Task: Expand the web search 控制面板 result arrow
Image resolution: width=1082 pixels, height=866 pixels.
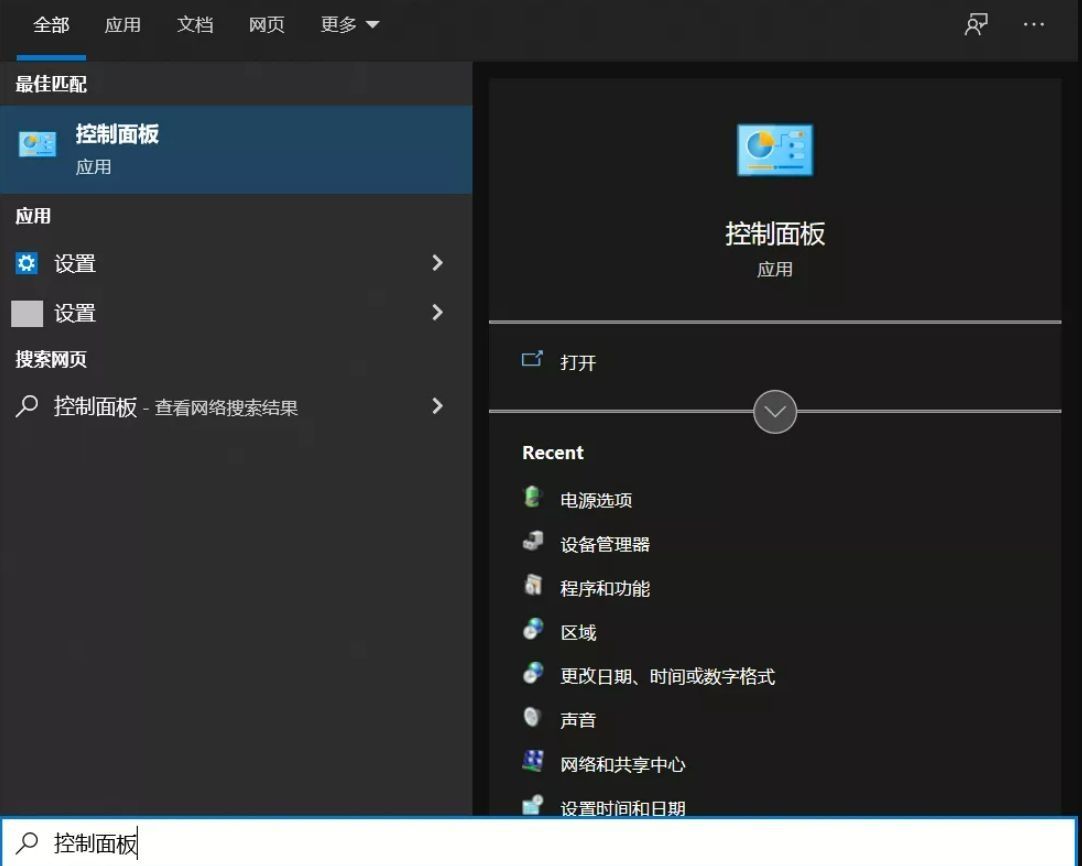Action: (x=437, y=406)
